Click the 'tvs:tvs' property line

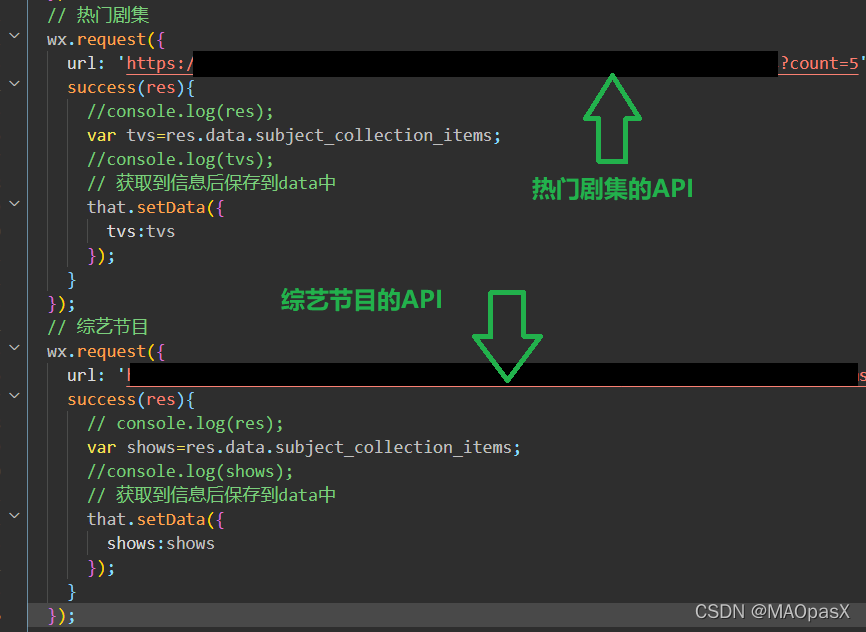point(141,231)
